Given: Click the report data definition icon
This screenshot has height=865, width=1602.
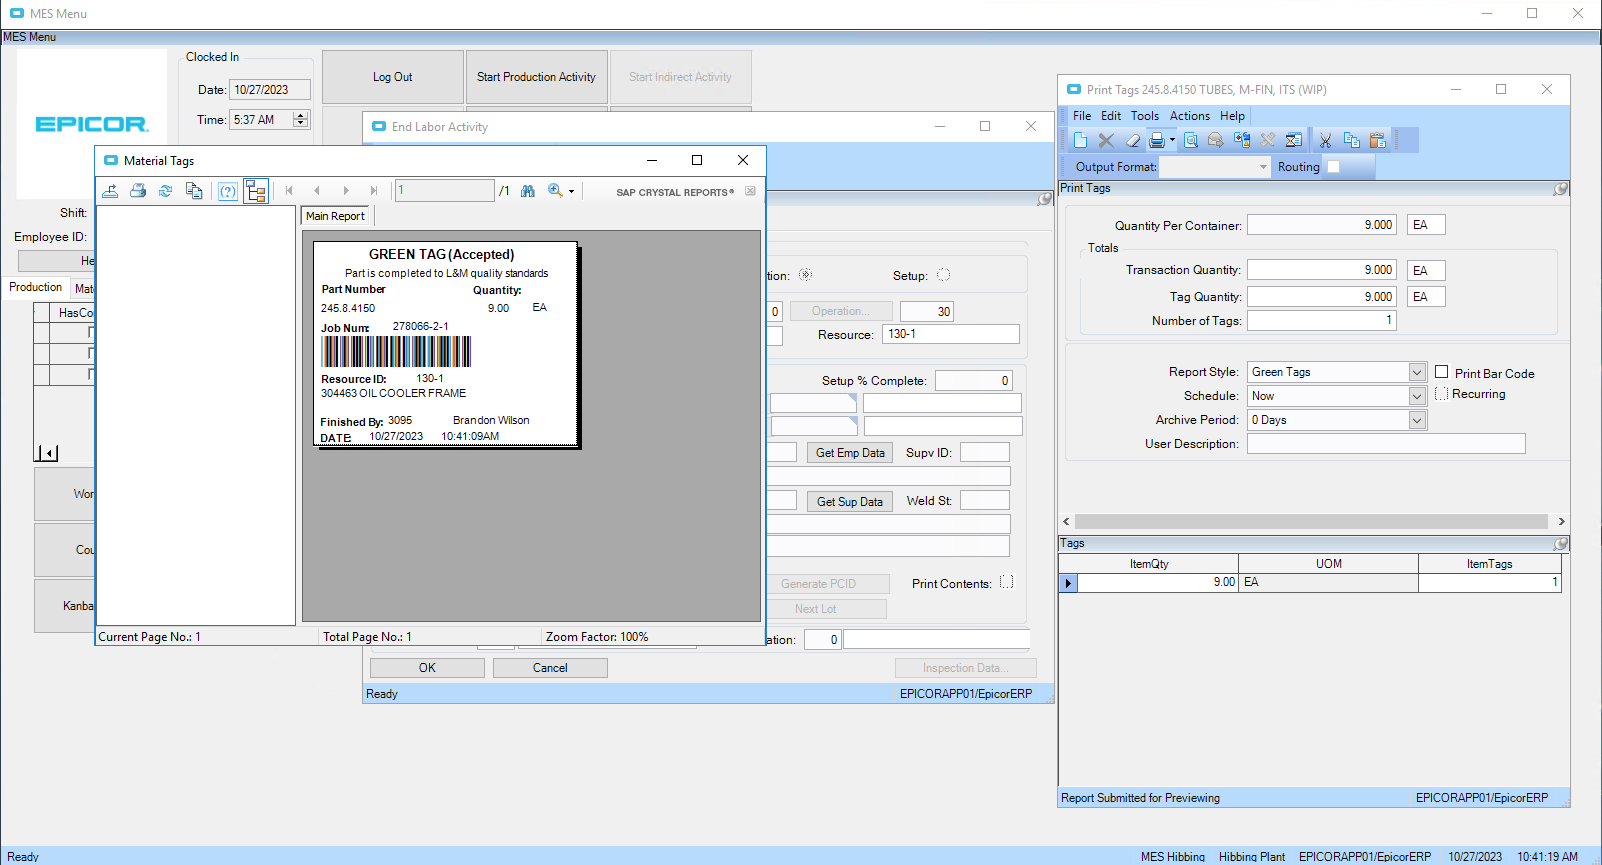Looking at the screenshot, I should coord(1242,140).
